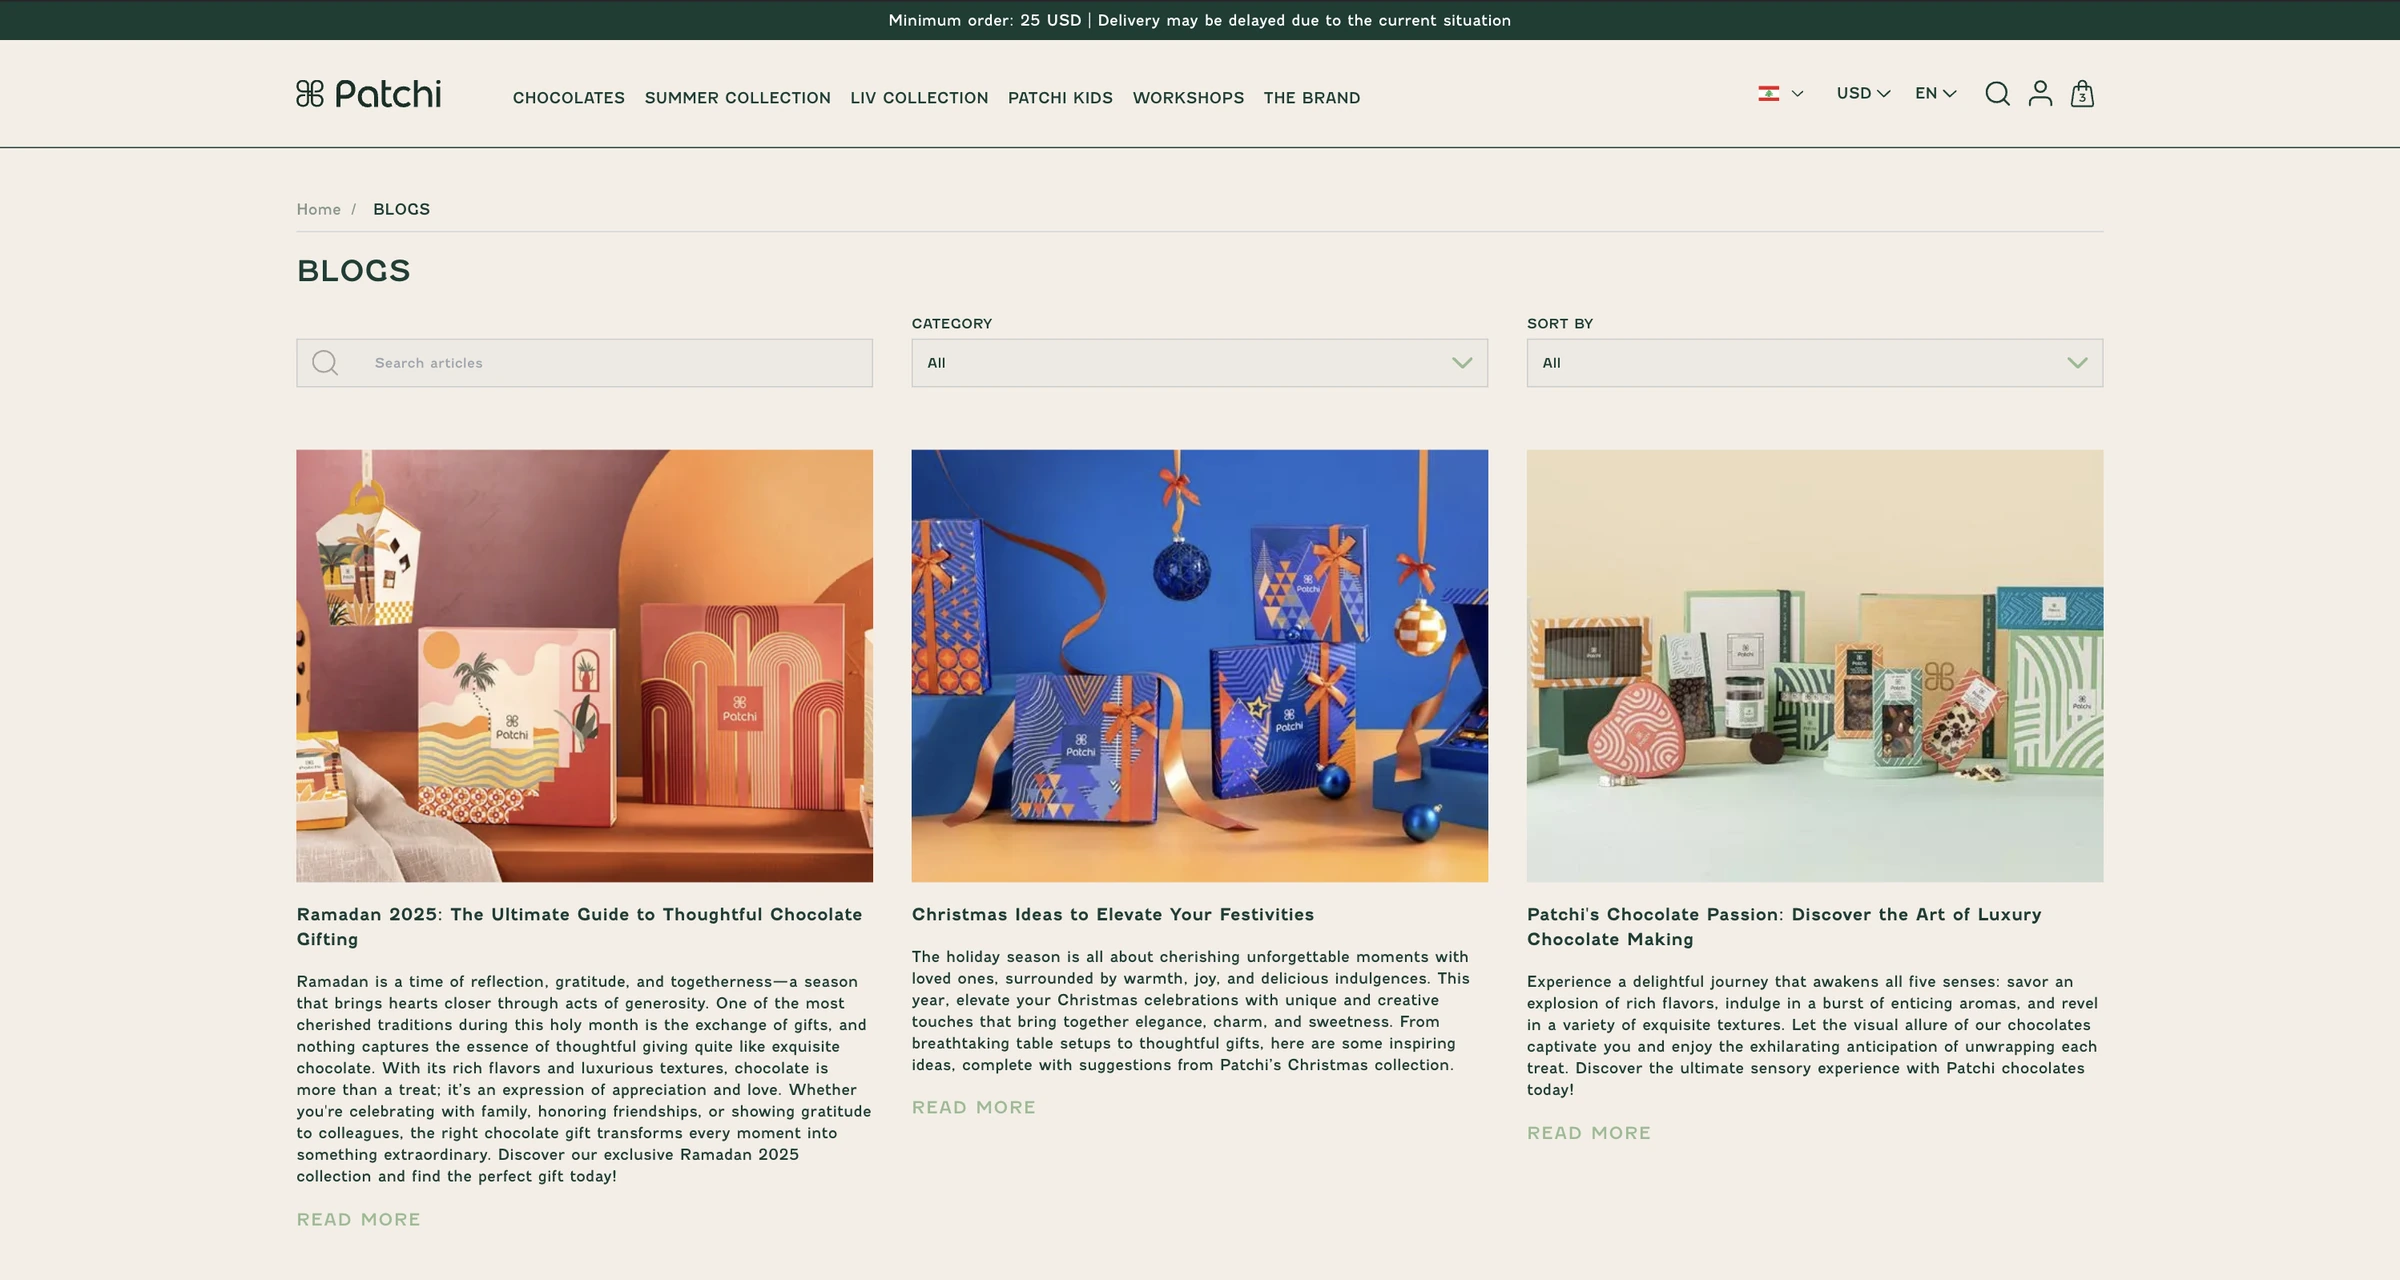Screen dimensions: 2400x1280
Task: Open the USD currency dropdown
Action: tap(1863, 93)
